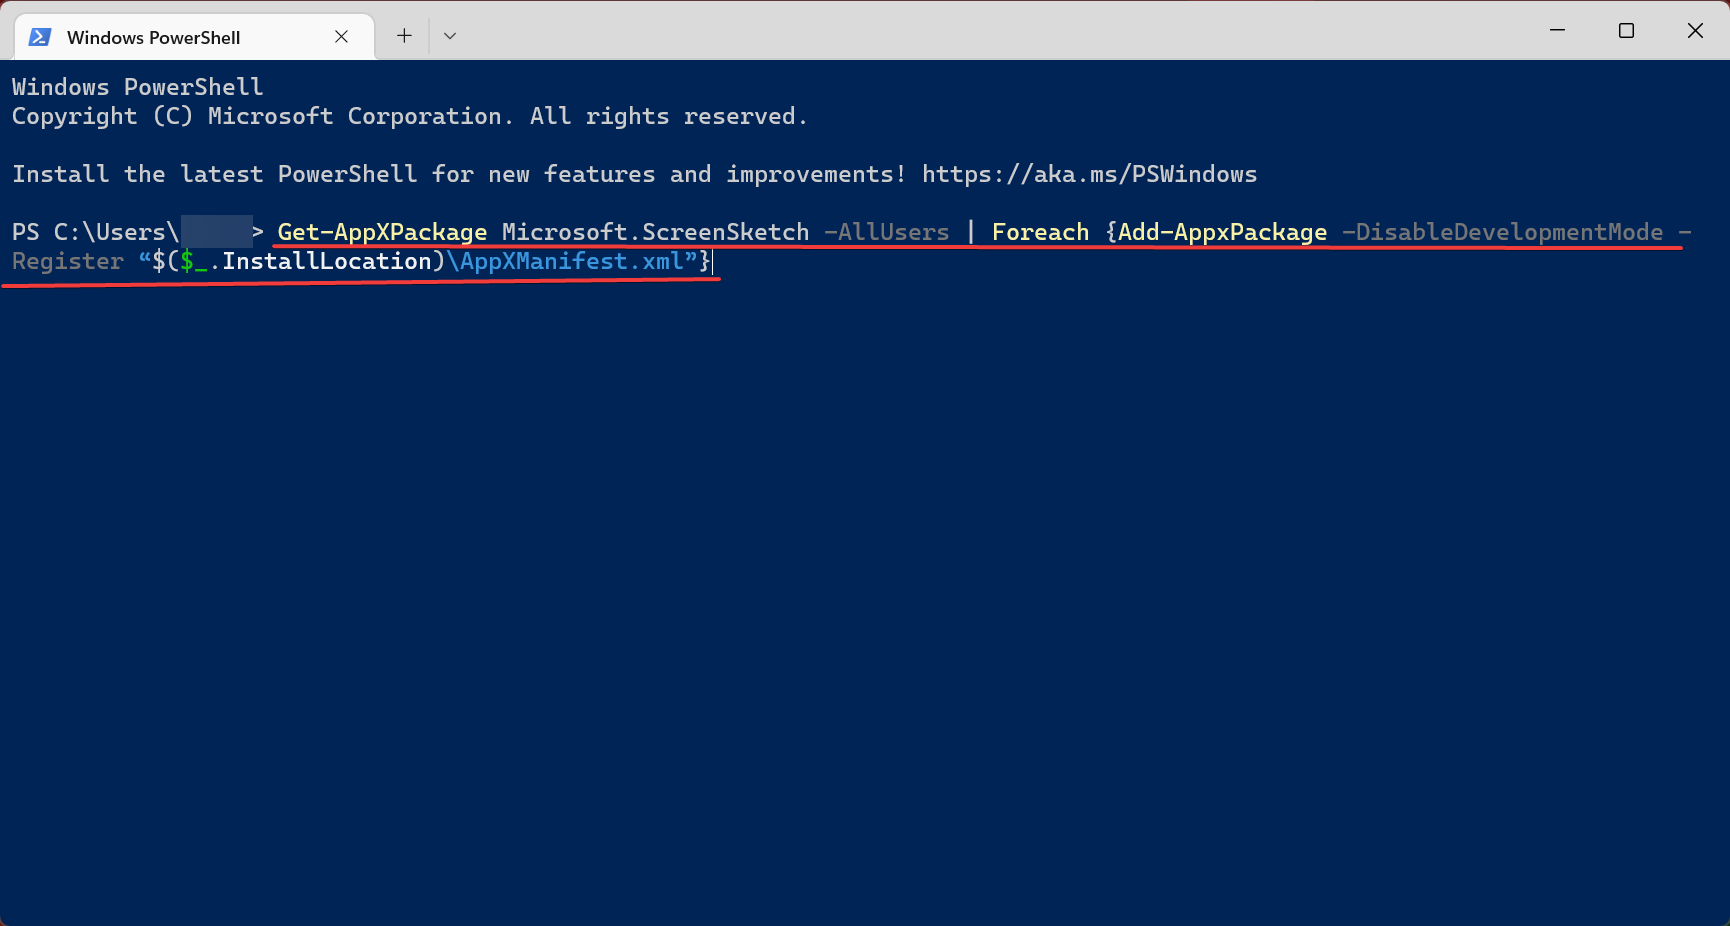Click the PowerShell icon in the tab
This screenshot has height=926, width=1730.
click(x=40, y=37)
